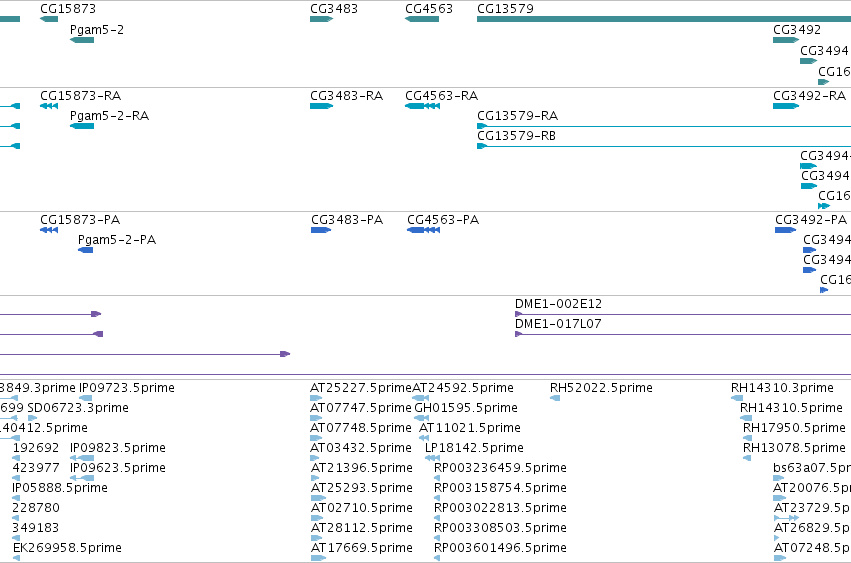Select EST label RP003022813.5prime

500,508
